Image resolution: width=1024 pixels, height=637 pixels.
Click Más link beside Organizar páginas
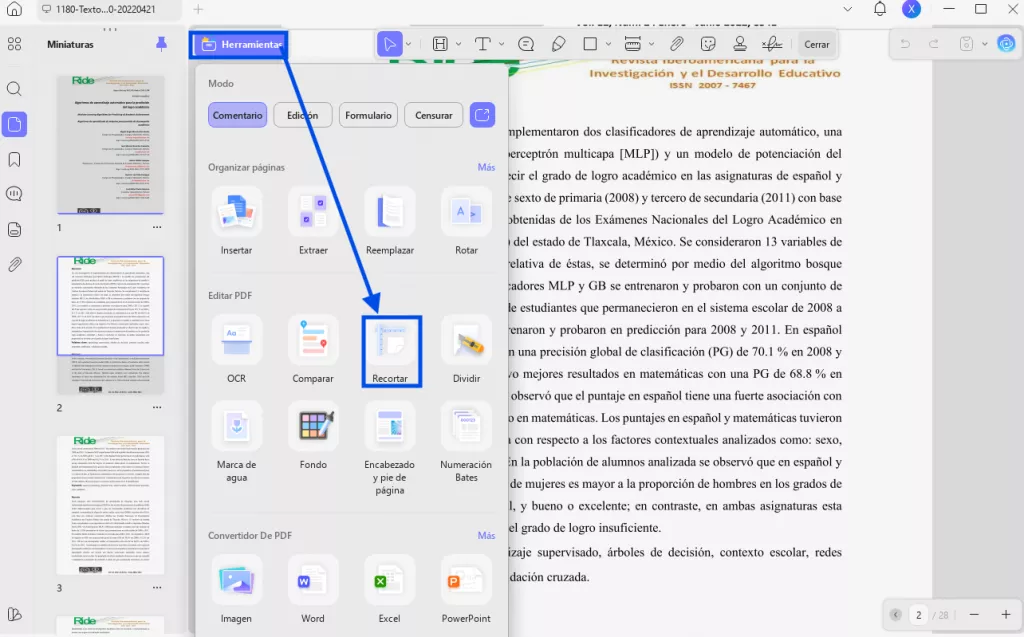click(486, 167)
